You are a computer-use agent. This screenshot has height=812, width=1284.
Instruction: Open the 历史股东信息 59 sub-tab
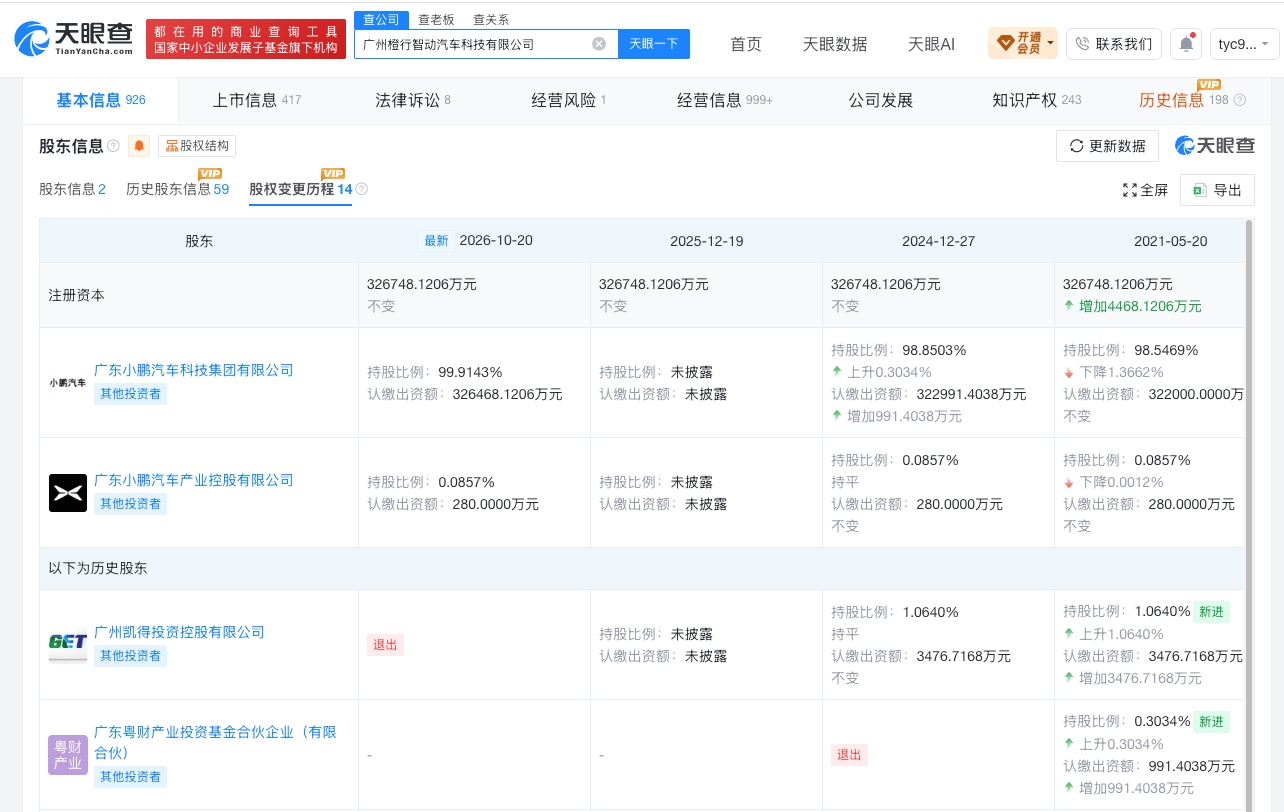pyautogui.click(x=177, y=189)
